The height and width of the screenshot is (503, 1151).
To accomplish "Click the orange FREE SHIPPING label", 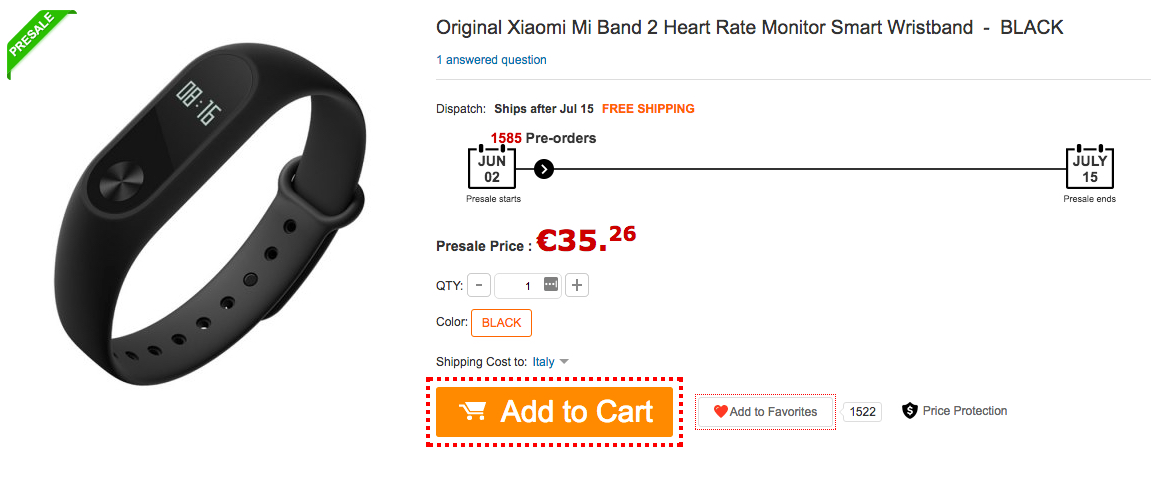I will pyautogui.click(x=648, y=109).
